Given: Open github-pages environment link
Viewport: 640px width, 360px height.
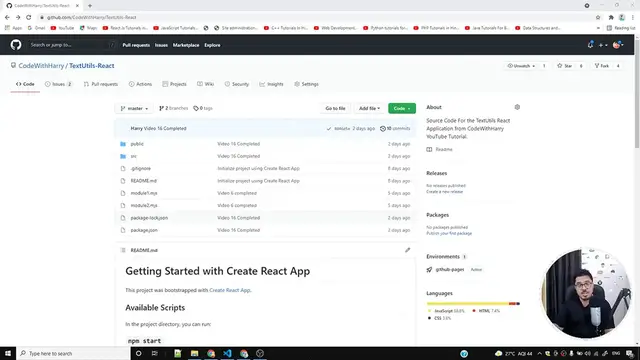Looking at the screenshot, I should tap(450, 269).
